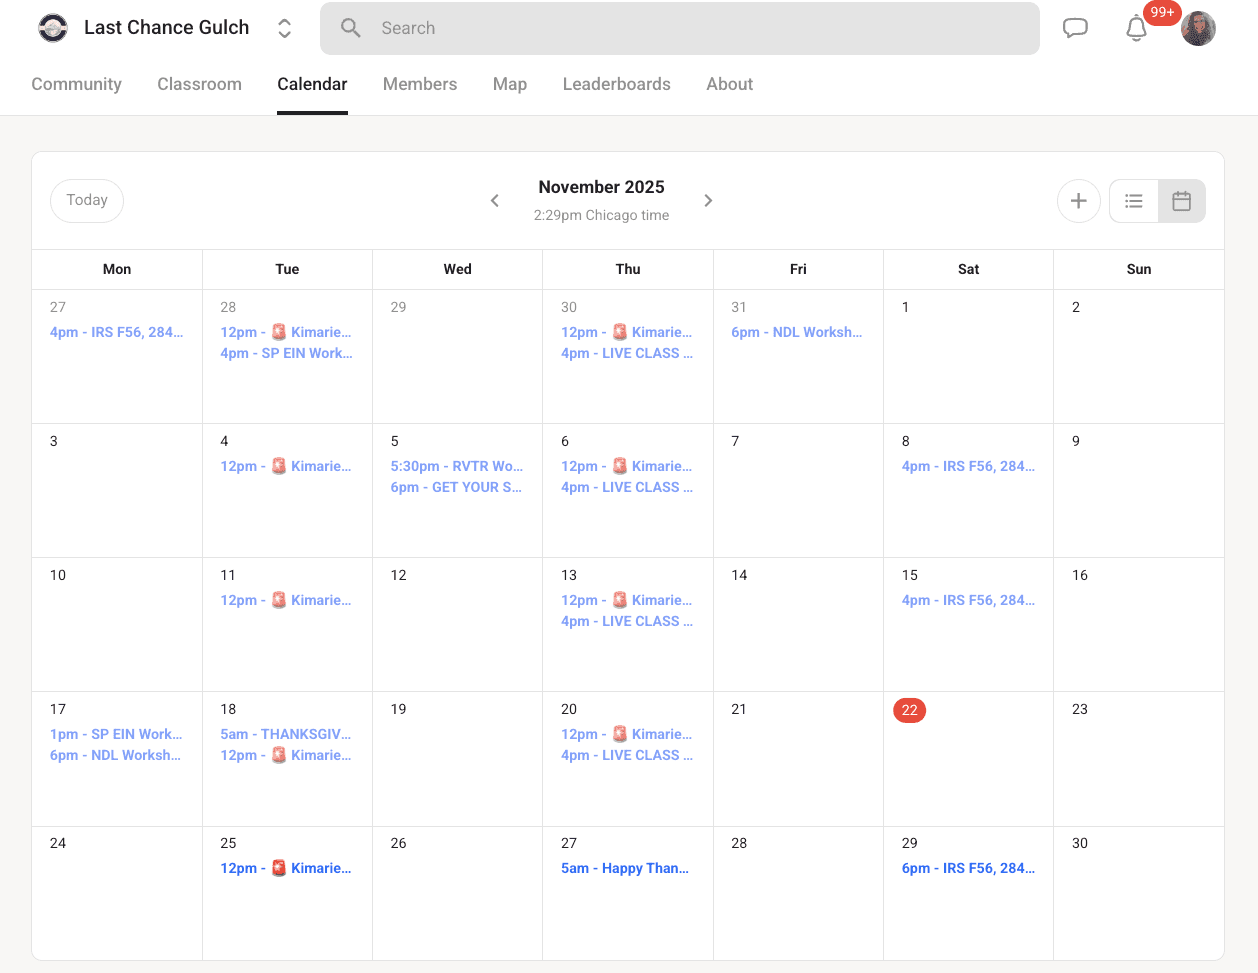Open the NDL Workshop event on October 31

pyautogui.click(x=797, y=331)
